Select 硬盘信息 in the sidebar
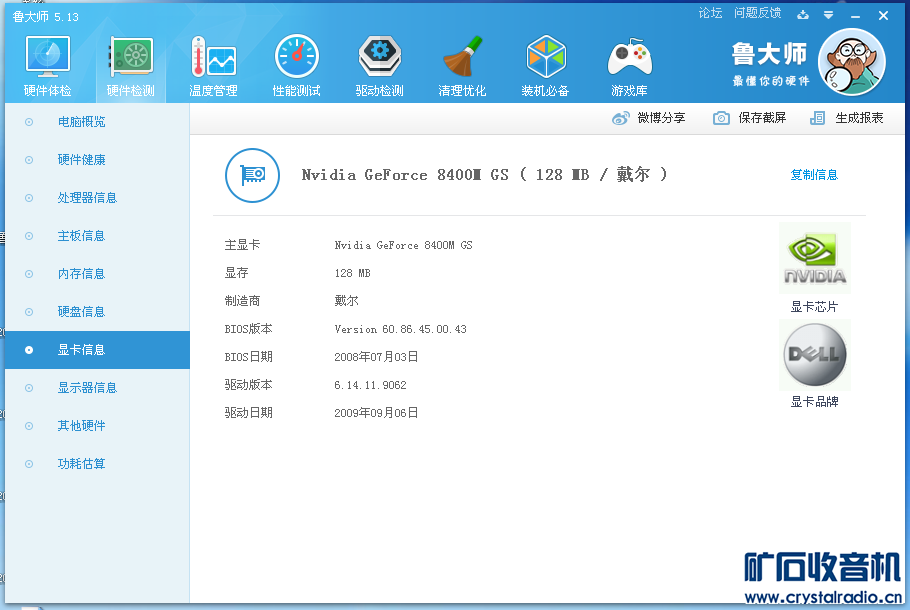The height and width of the screenshot is (610, 910). (x=81, y=312)
